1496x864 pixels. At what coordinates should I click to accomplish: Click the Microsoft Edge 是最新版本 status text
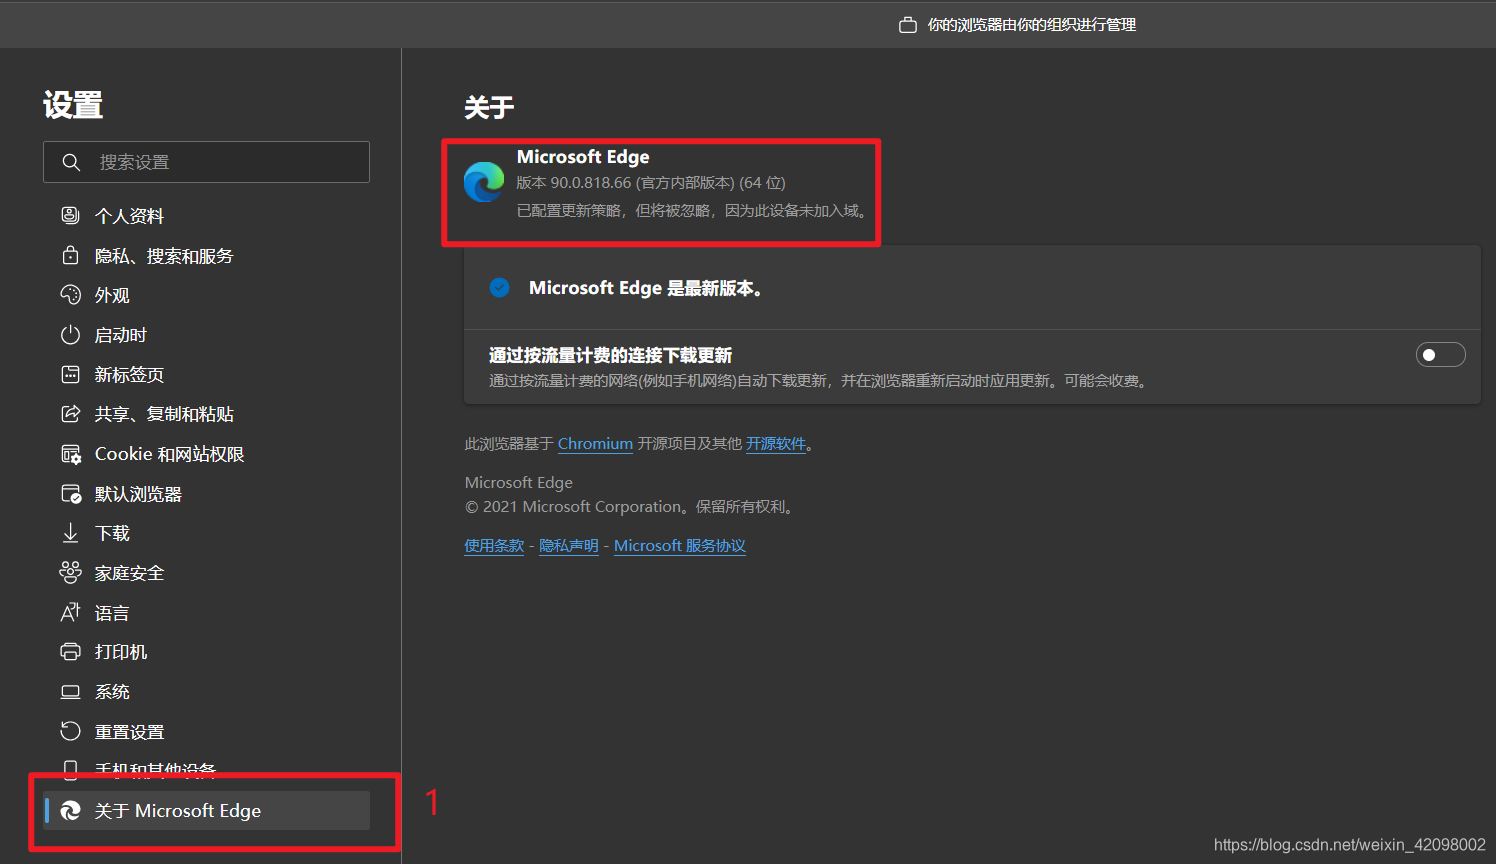[646, 288]
